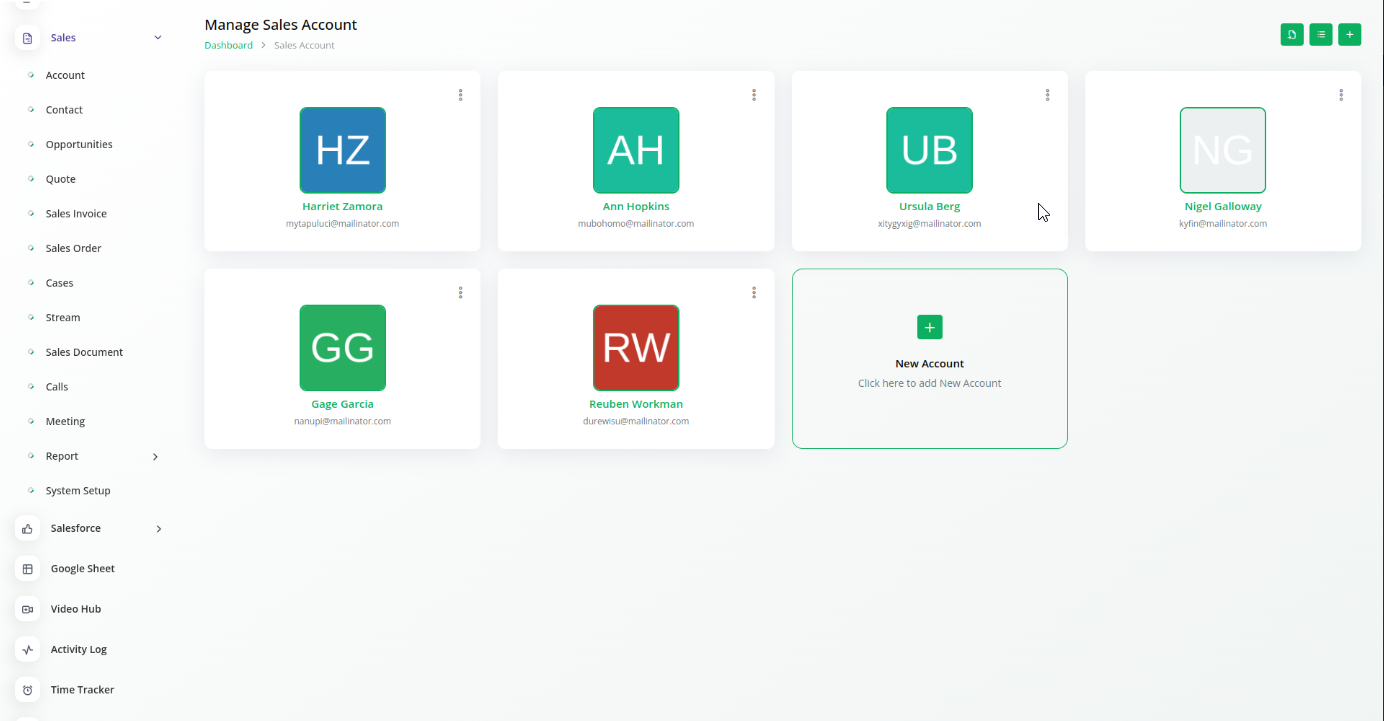This screenshot has height=721, width=1384.
Task: Open three-dot menu on Nigel Galloway card
Action: 1341,95
